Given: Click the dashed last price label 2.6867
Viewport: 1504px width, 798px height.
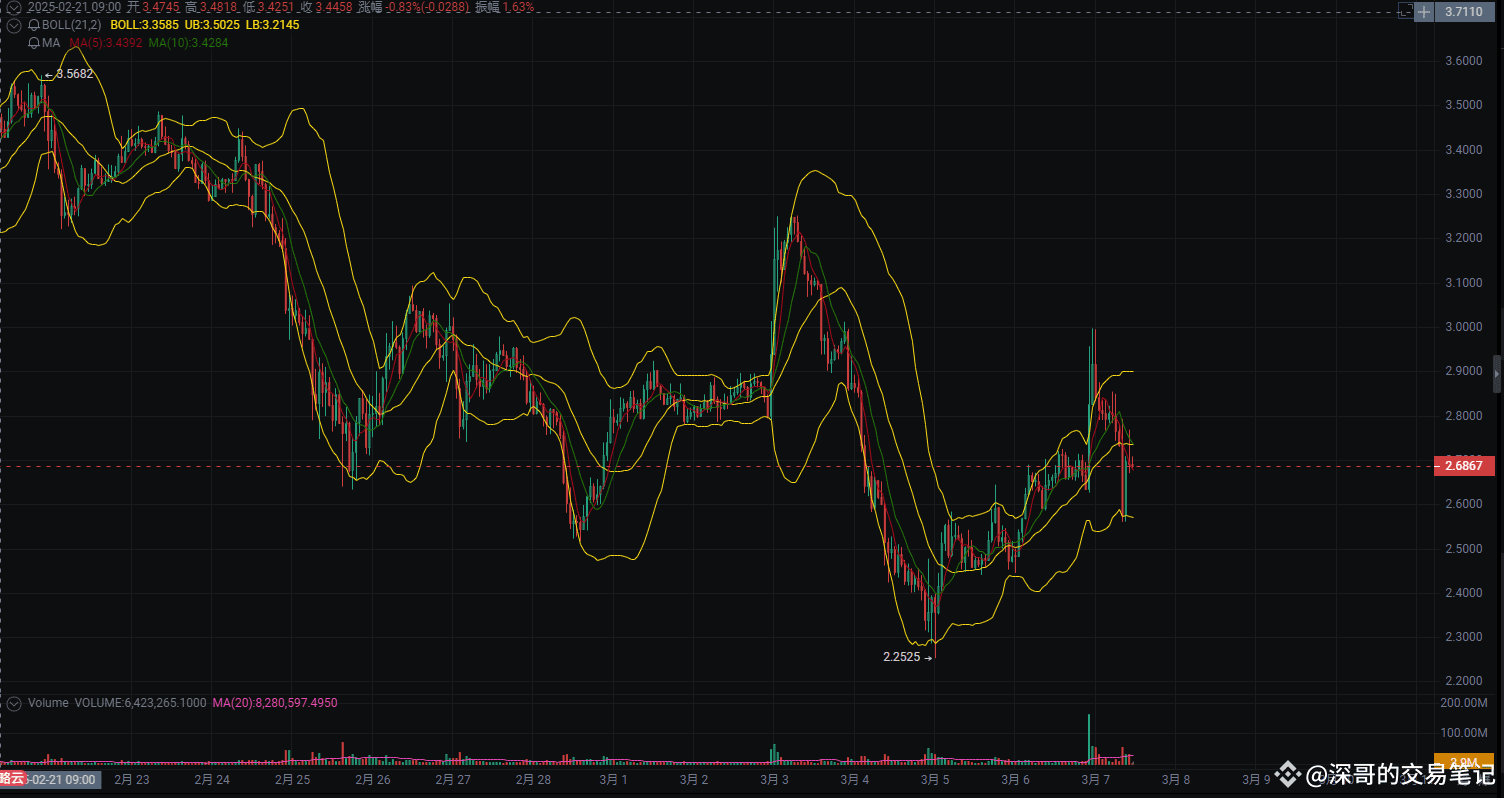Looking at the screenshot, I should point(1463,466).
